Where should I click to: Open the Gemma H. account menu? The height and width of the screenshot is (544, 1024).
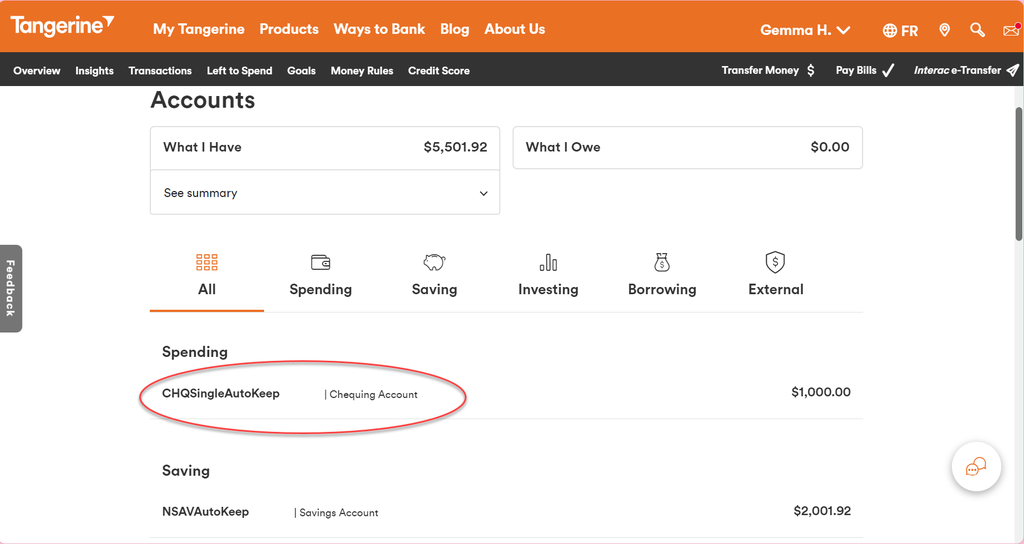click(805, 30)
